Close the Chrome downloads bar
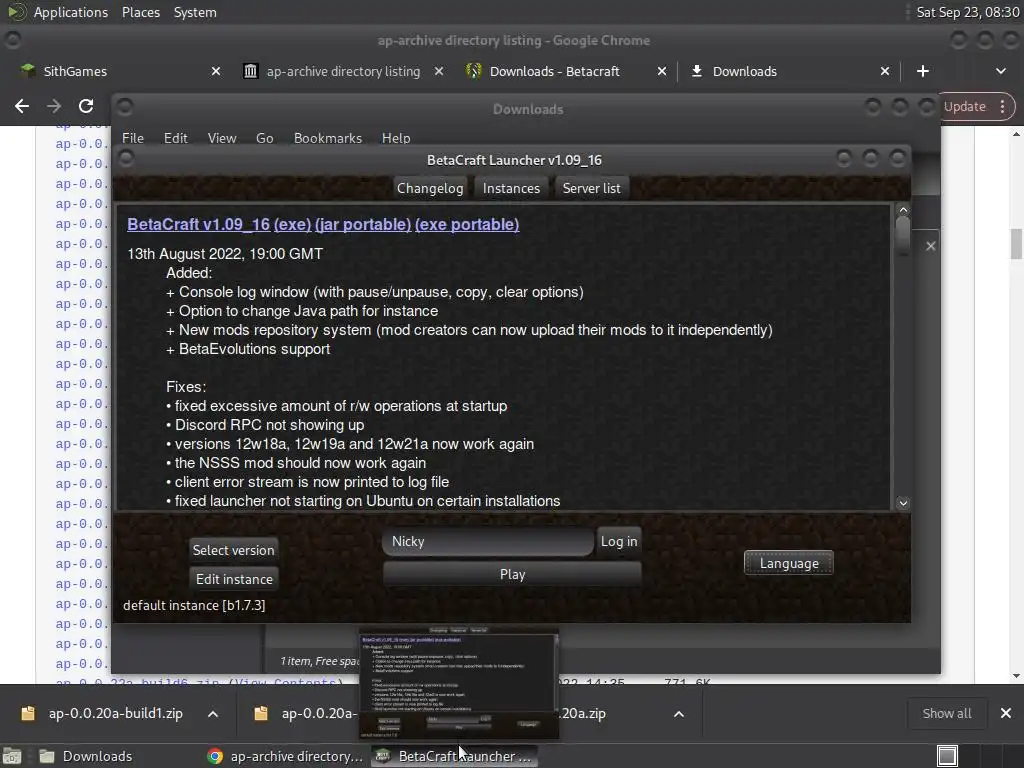The image size is (1024, 768). [1006, 713]
